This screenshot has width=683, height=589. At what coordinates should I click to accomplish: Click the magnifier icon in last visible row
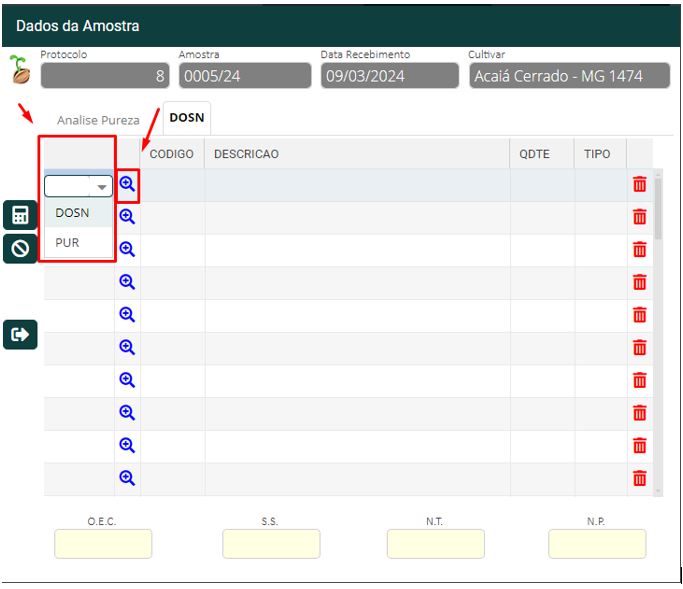(127, 478)
